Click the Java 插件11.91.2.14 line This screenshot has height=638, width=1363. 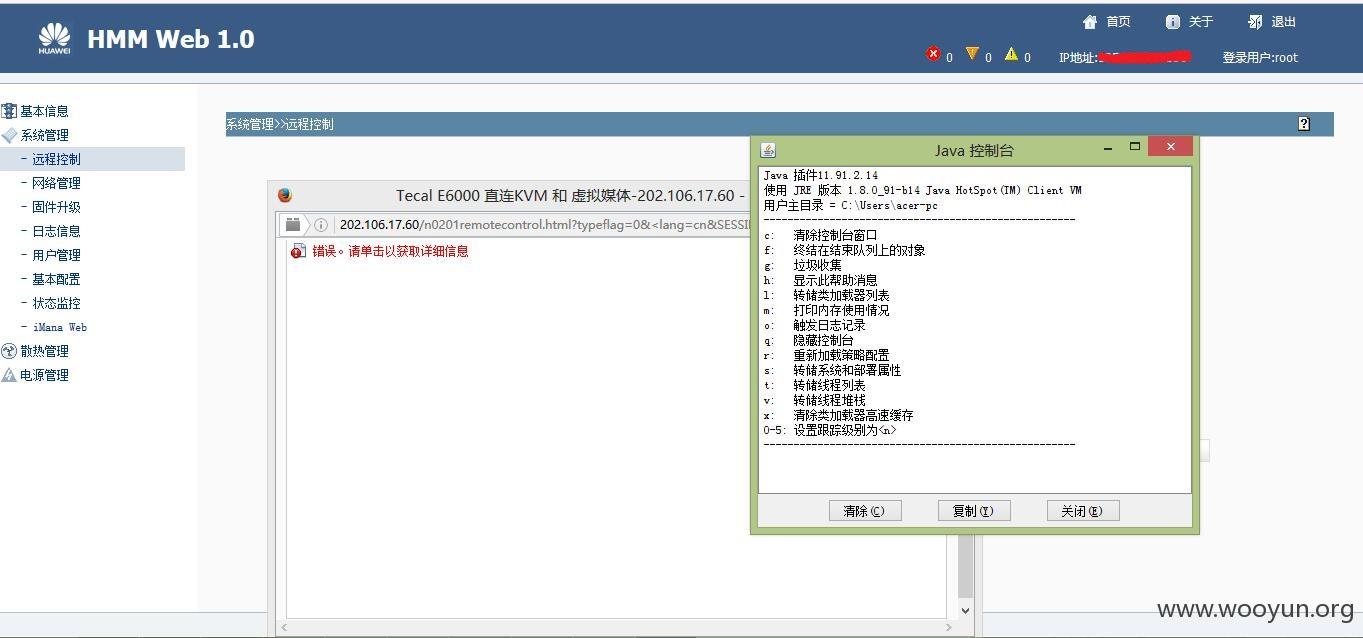(821, 175)
